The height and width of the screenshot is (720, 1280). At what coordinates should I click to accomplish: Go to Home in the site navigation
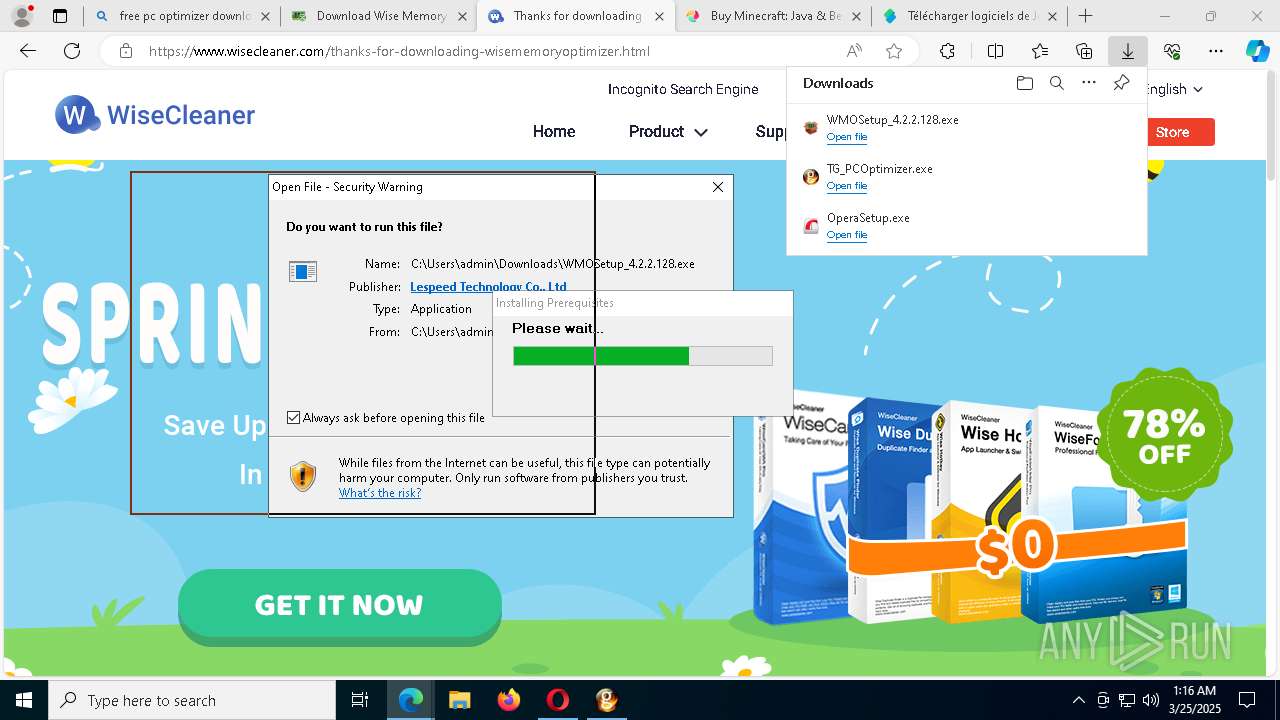(x=554, y=131)
